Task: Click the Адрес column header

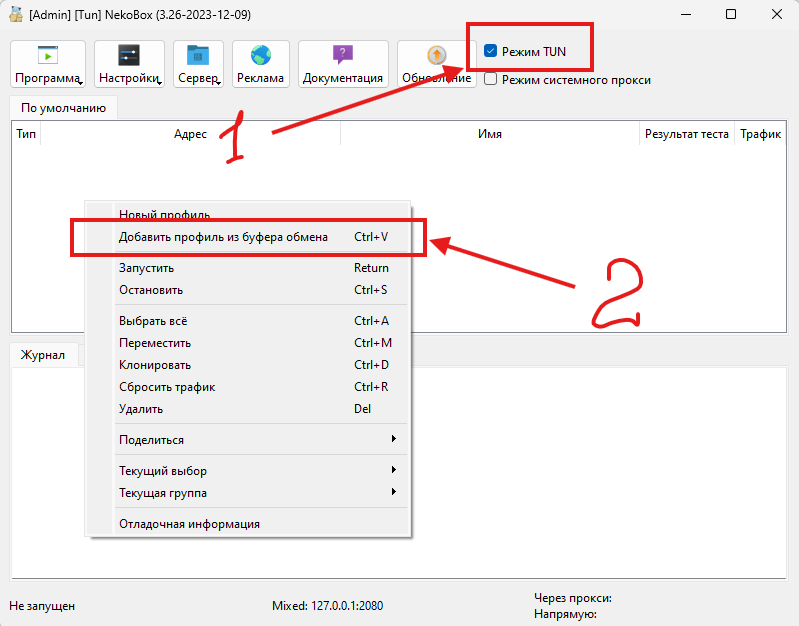Action: point(190,134)
